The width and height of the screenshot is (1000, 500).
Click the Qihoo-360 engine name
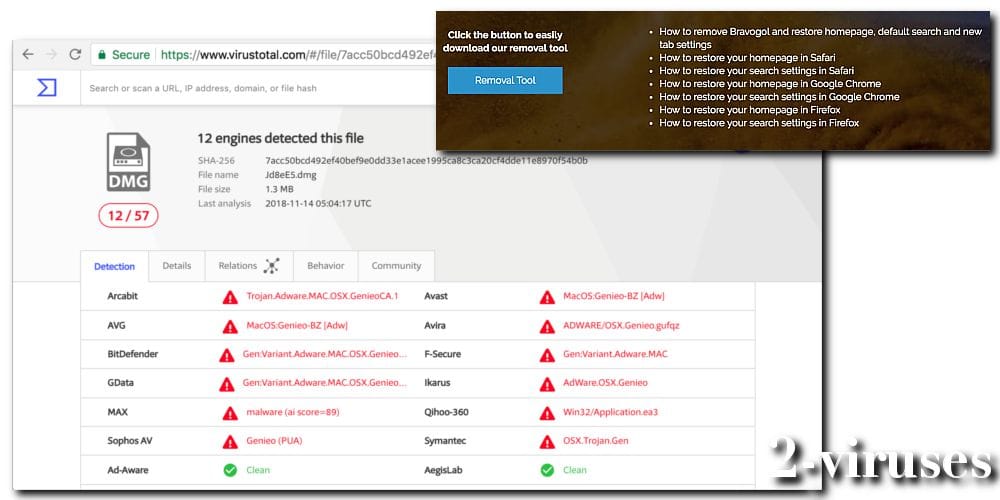coord(446,412)
